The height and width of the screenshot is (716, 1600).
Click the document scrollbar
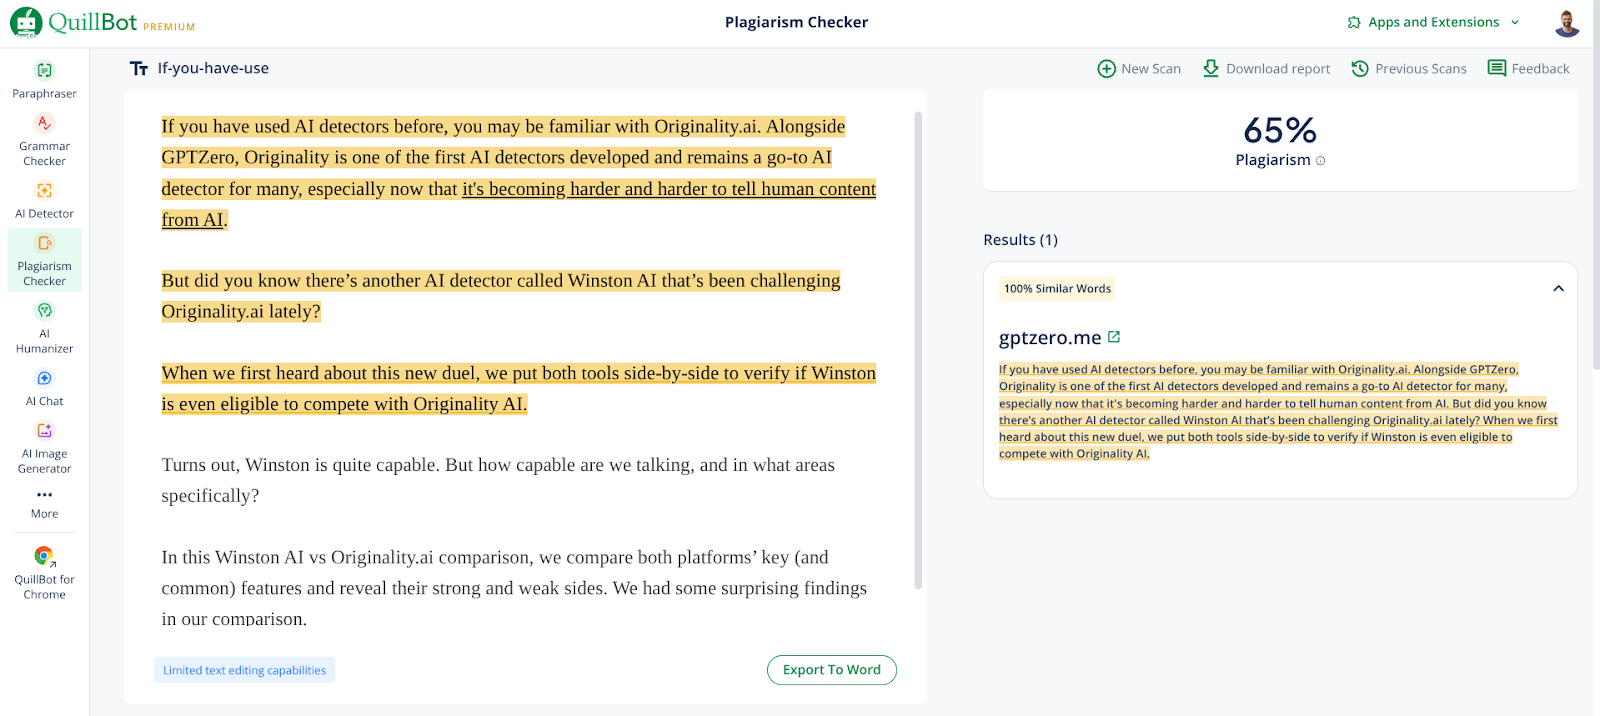coord(918,350)
